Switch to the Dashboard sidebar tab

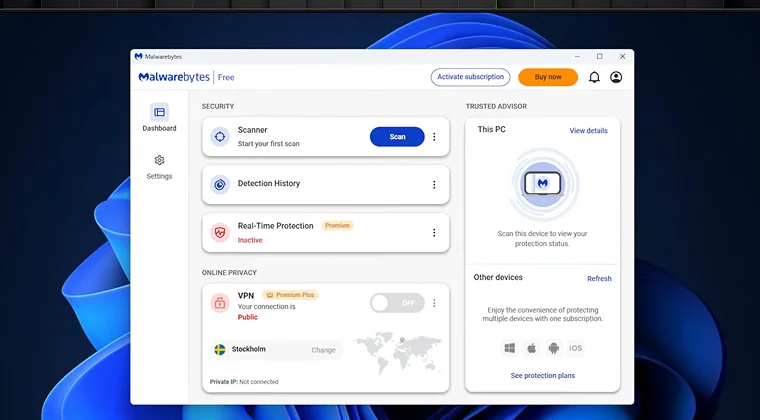pyautogui.click(x=159, y=118)
